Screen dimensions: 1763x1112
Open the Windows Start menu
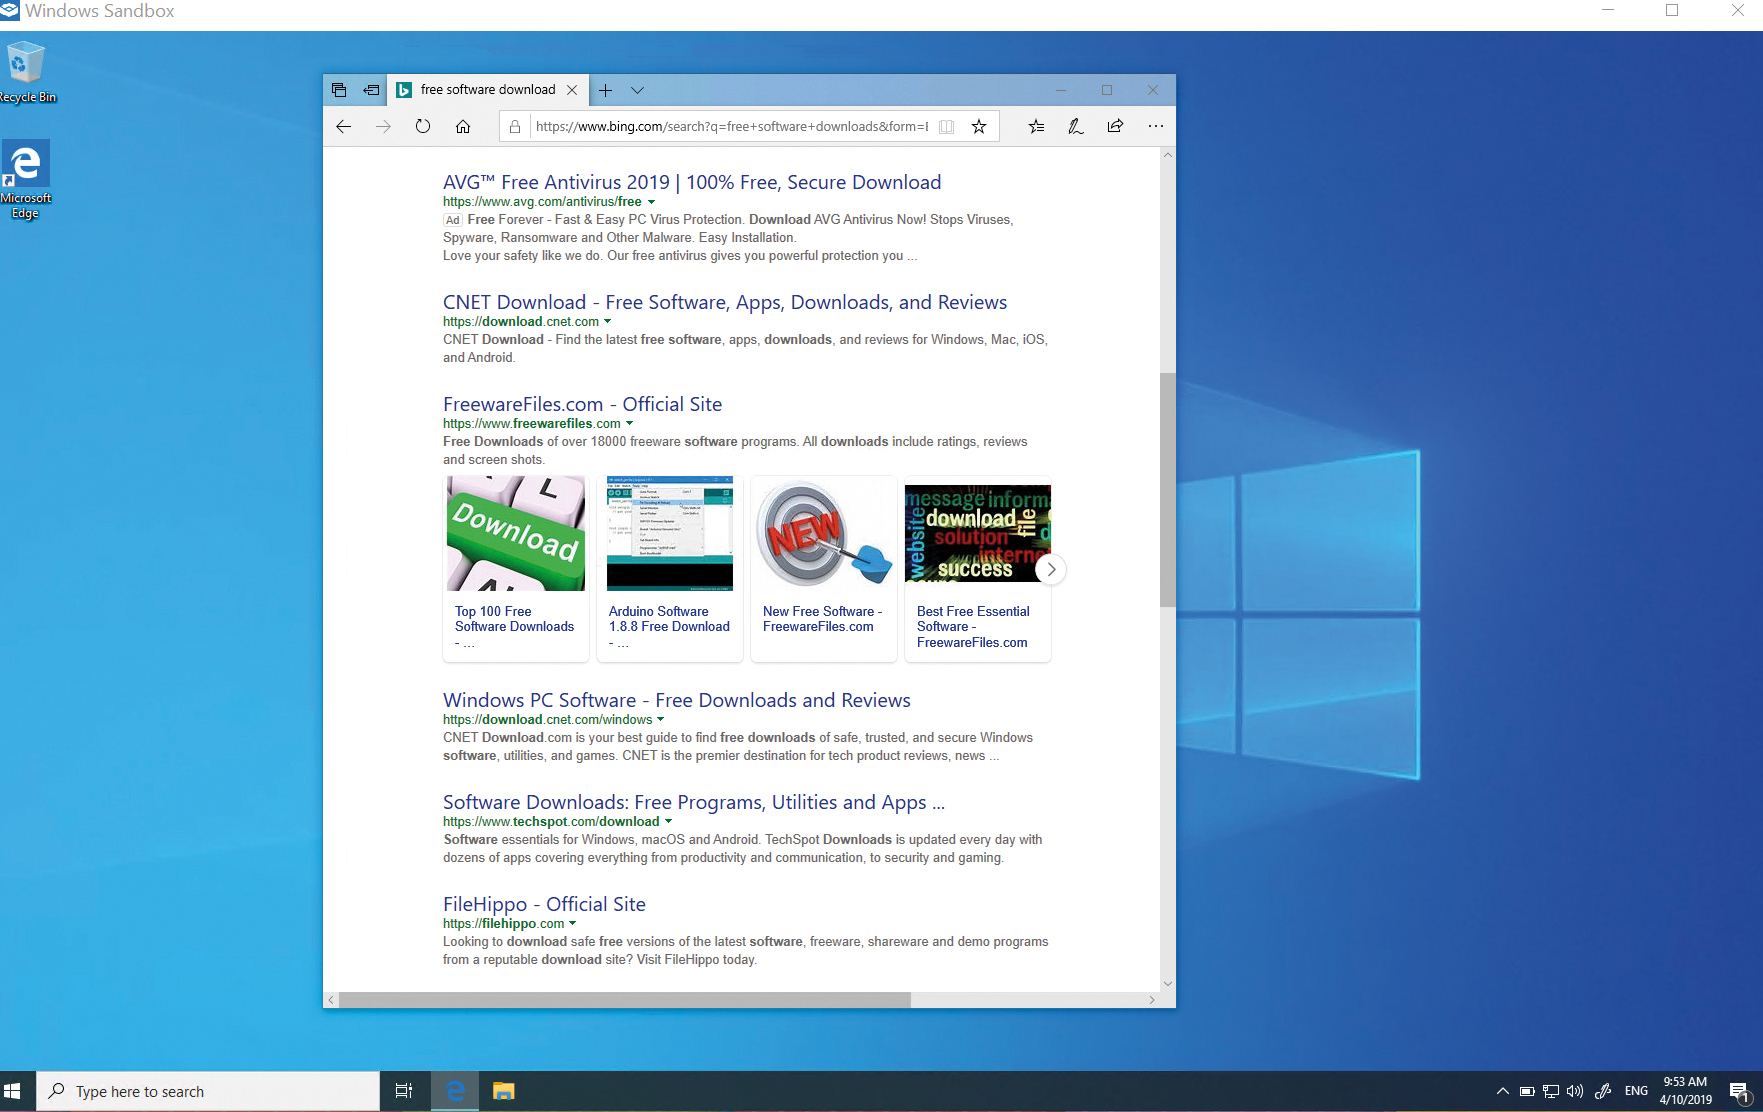coord(12,1091)
